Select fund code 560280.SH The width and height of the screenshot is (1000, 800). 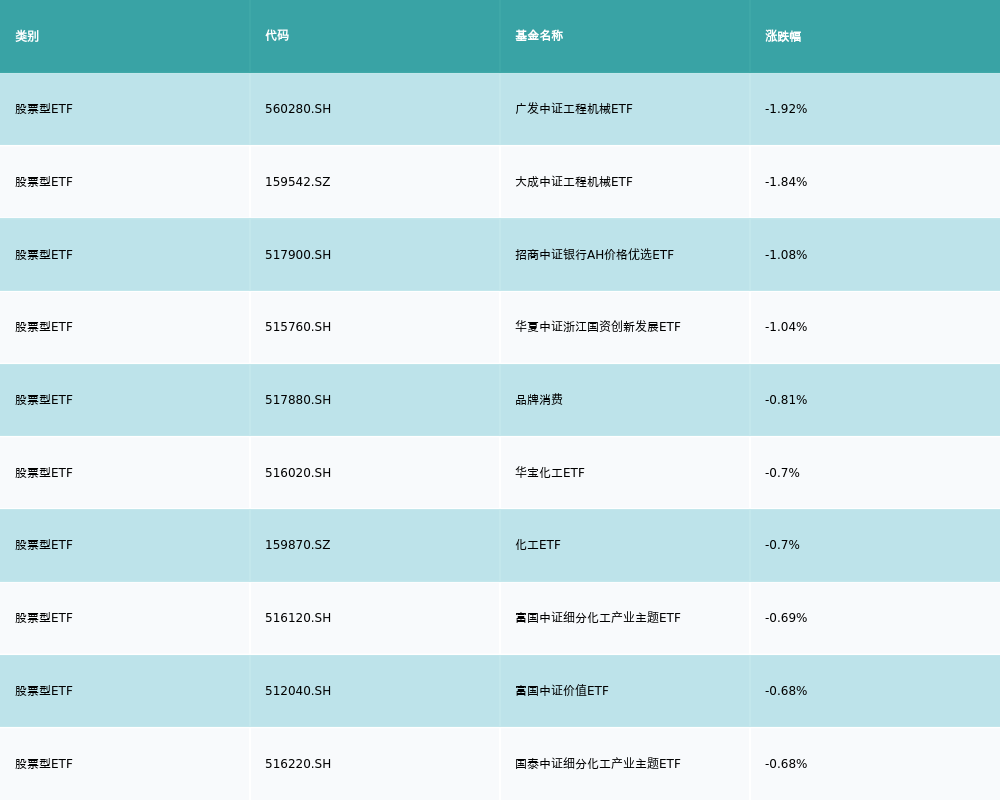tap(298, 109)
